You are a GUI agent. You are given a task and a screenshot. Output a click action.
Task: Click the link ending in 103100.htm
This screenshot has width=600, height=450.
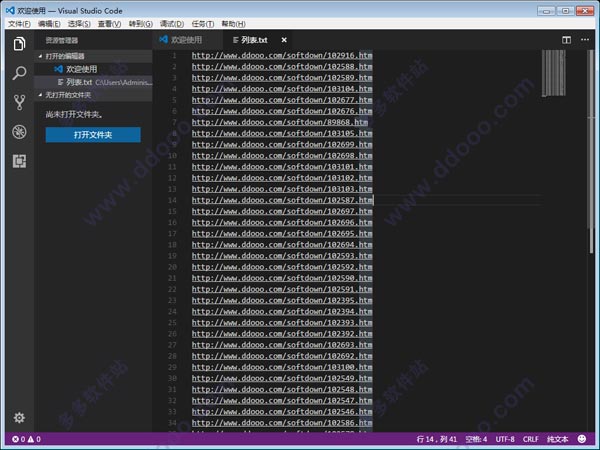(282, 367)
